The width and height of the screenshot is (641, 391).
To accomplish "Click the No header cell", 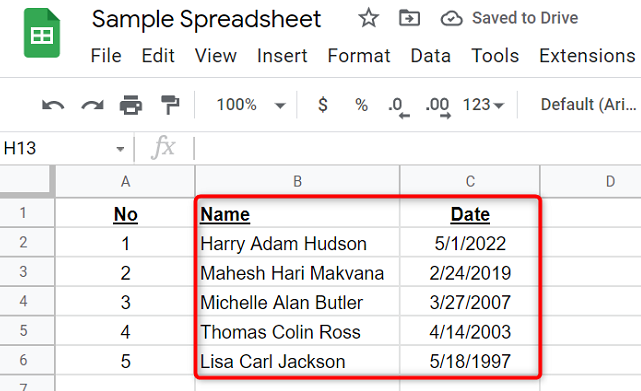I will (126, 213).
